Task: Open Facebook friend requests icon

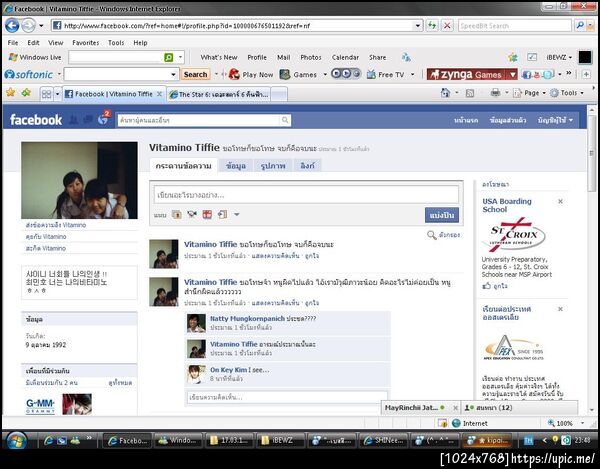Action: click(x=73, y=120)
